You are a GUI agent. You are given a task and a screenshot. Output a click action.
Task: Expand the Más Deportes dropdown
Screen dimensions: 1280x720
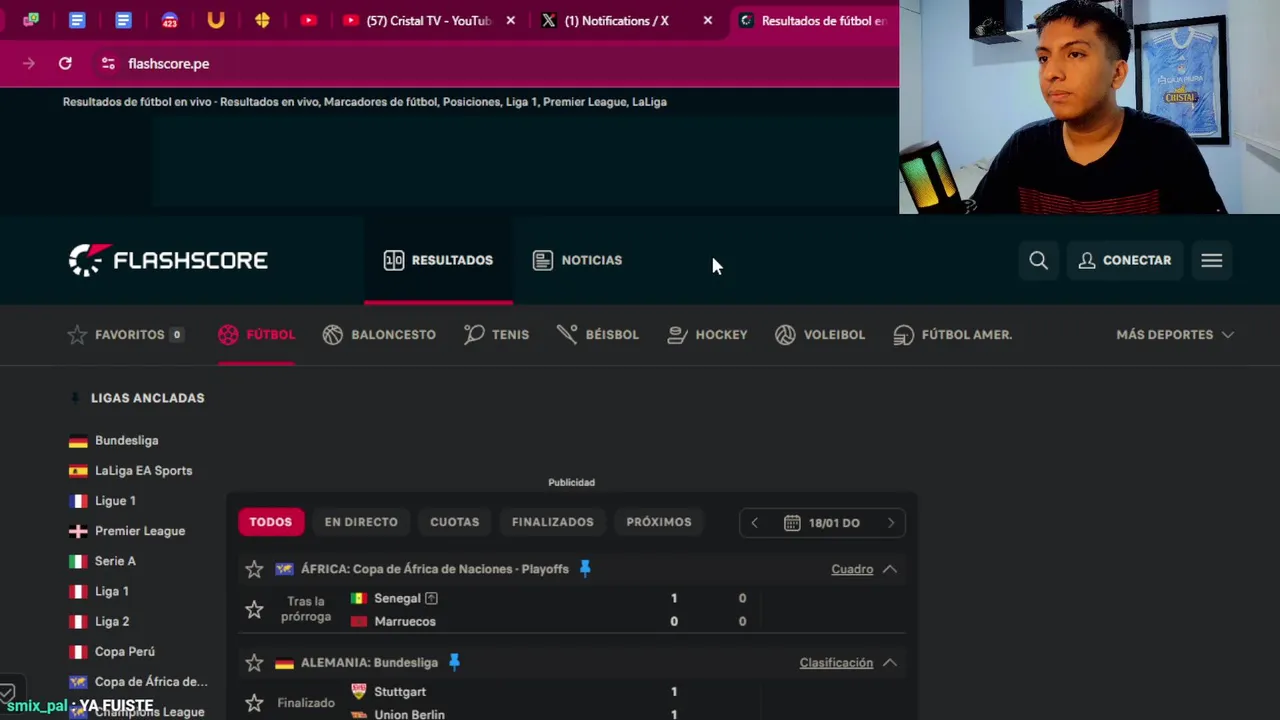[1175, 335]
